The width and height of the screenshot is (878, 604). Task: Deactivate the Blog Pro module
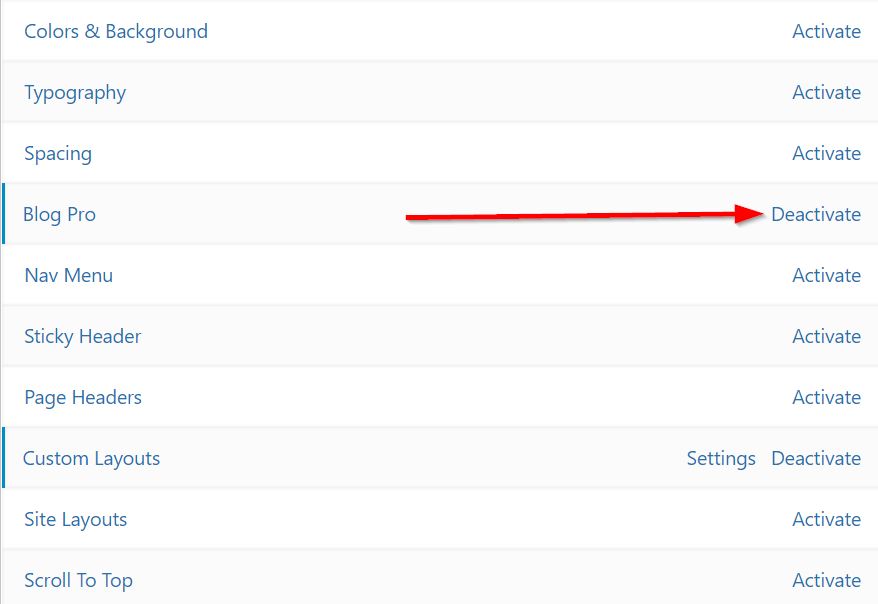click(x=816, y=214)
